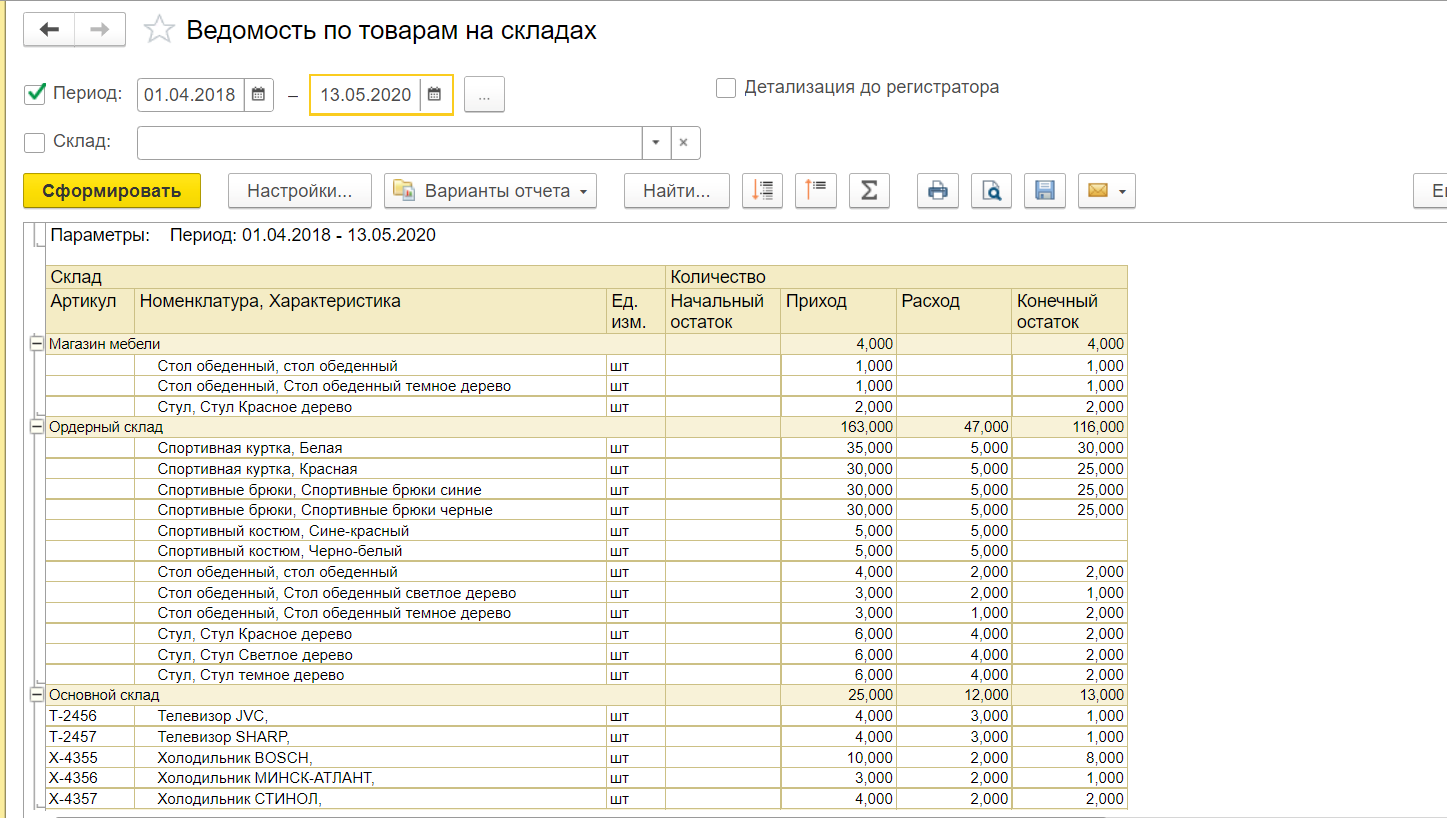
Task: Tick Детализация до регистратора checkbox
Action: point(726,88)
